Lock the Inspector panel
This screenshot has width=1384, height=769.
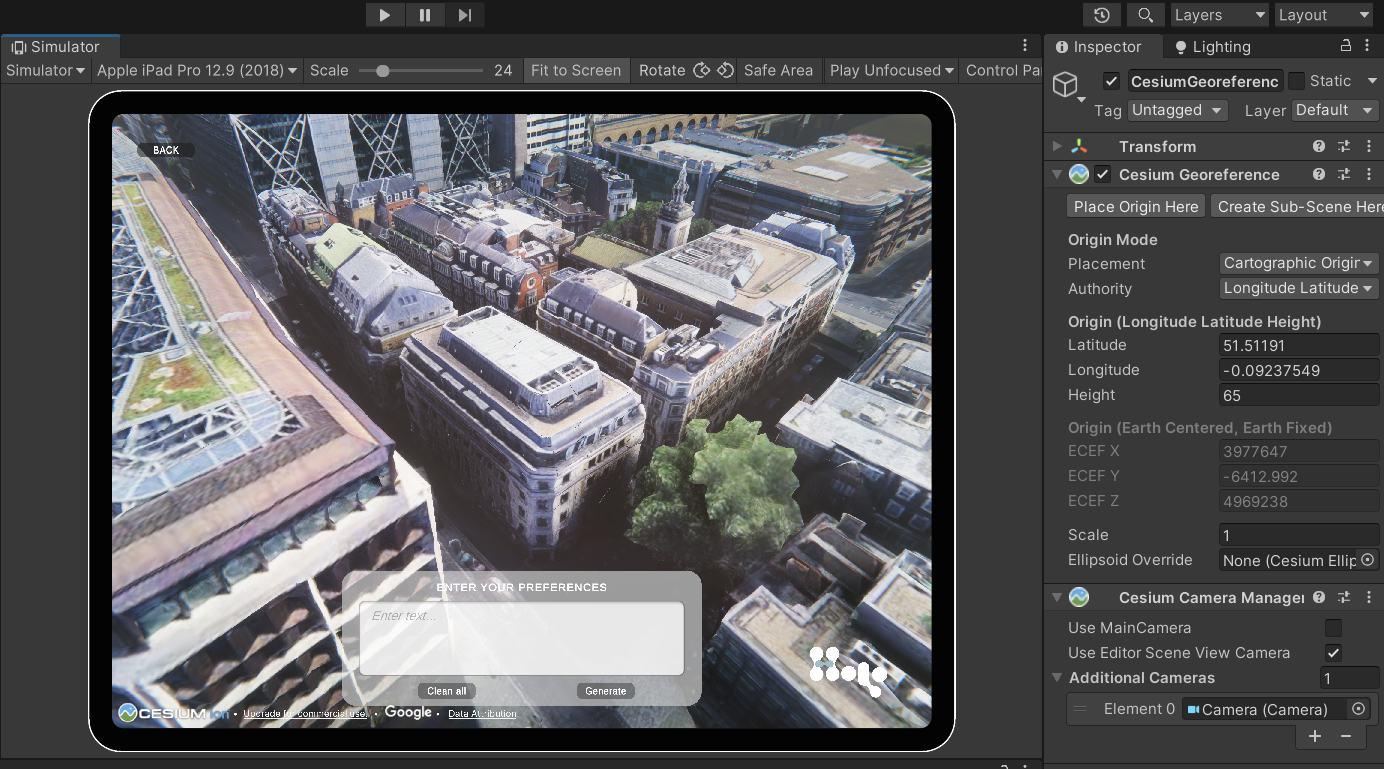pos(1346,46)
